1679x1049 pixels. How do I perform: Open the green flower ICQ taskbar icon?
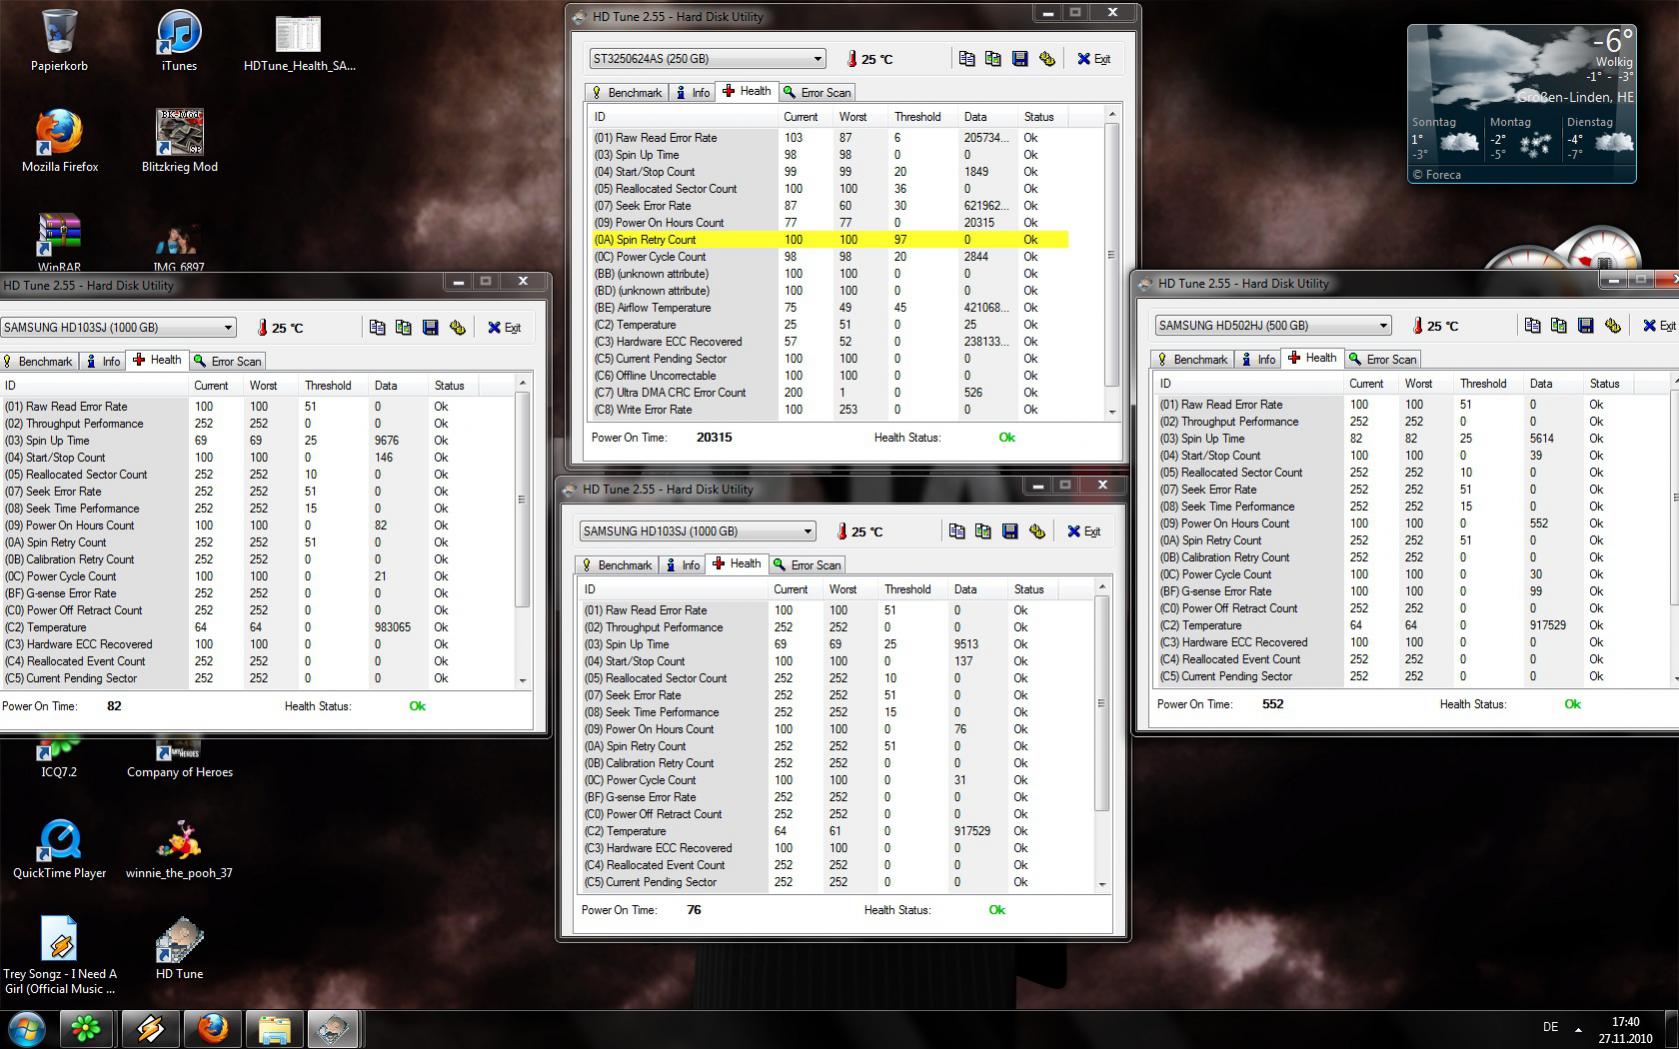tap(85, 1028)
